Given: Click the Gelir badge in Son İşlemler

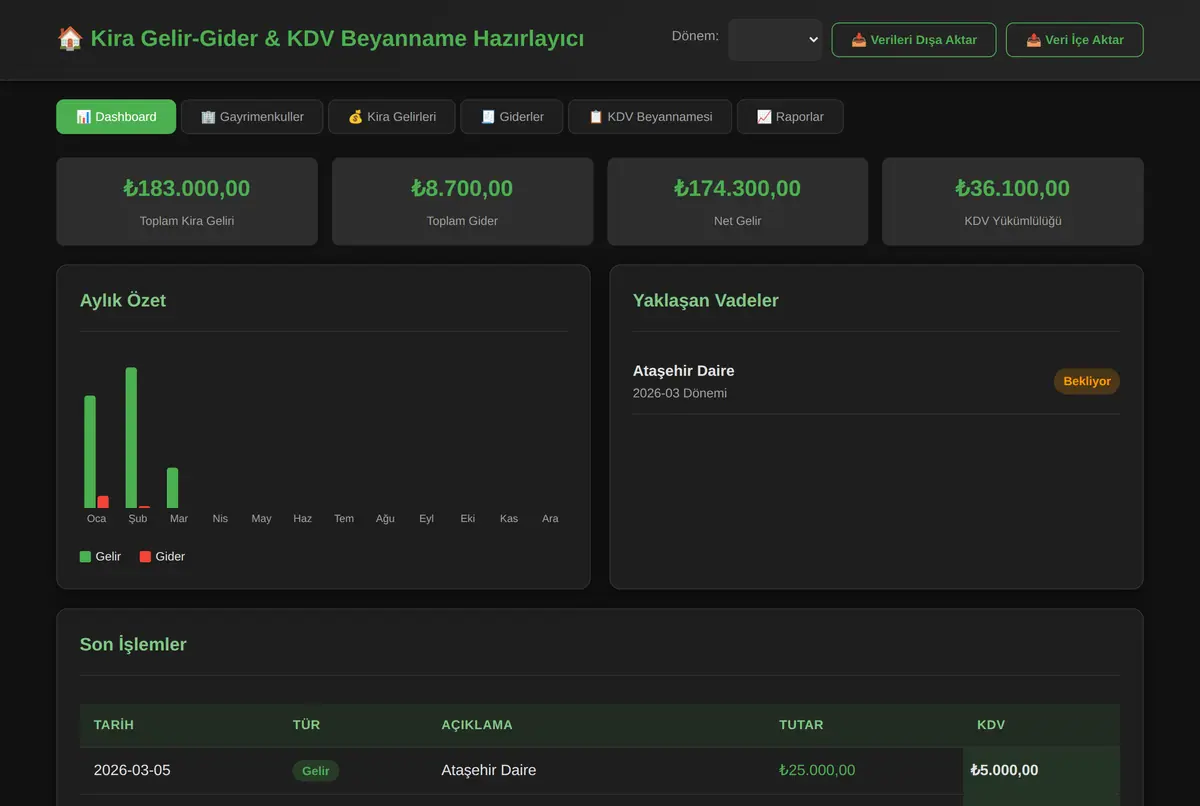Looking at the screenshot, I should coord(316,770).
